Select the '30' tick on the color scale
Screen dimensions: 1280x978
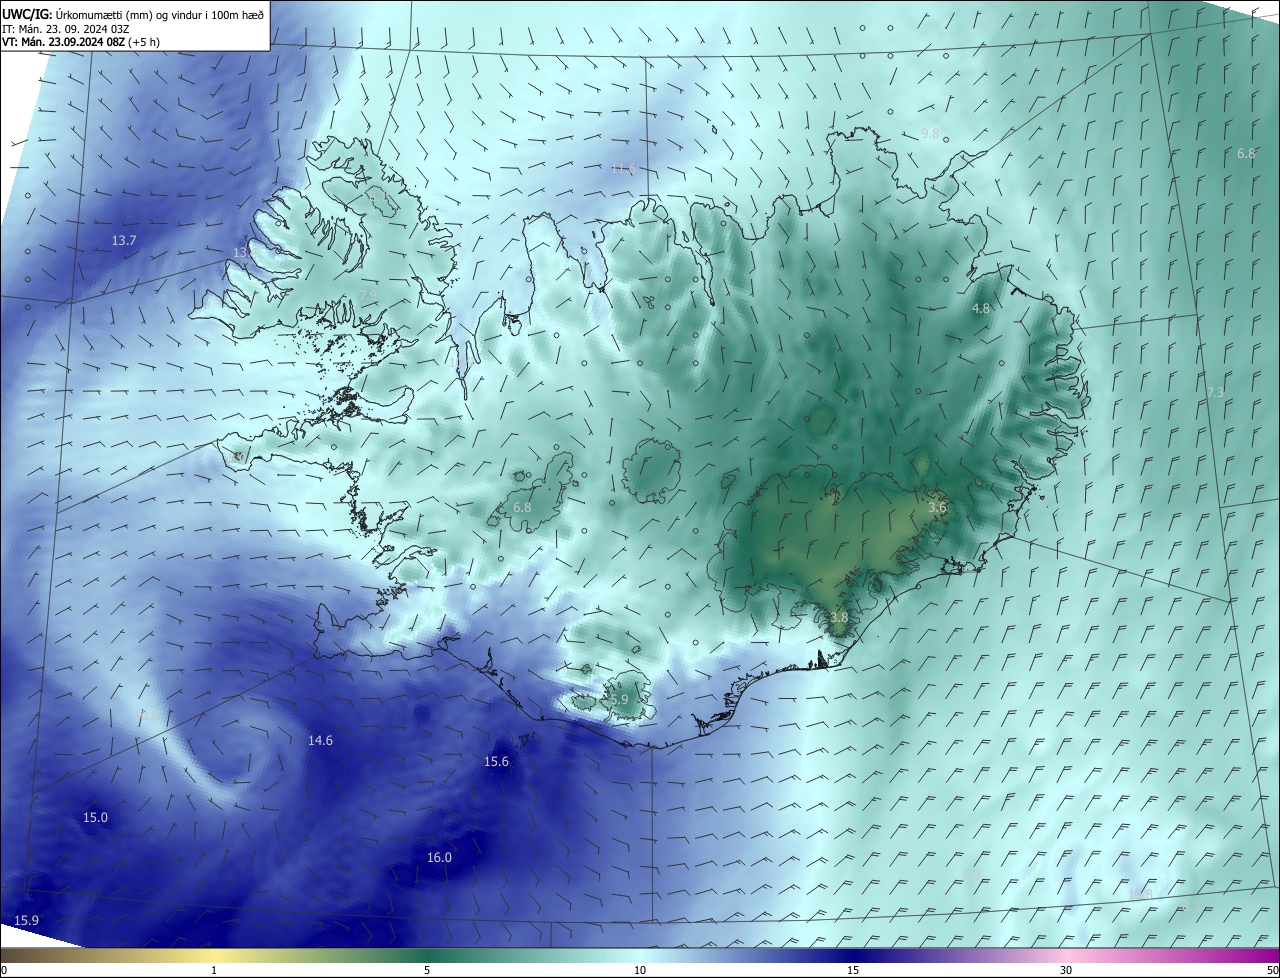(x=1066, y=970)
